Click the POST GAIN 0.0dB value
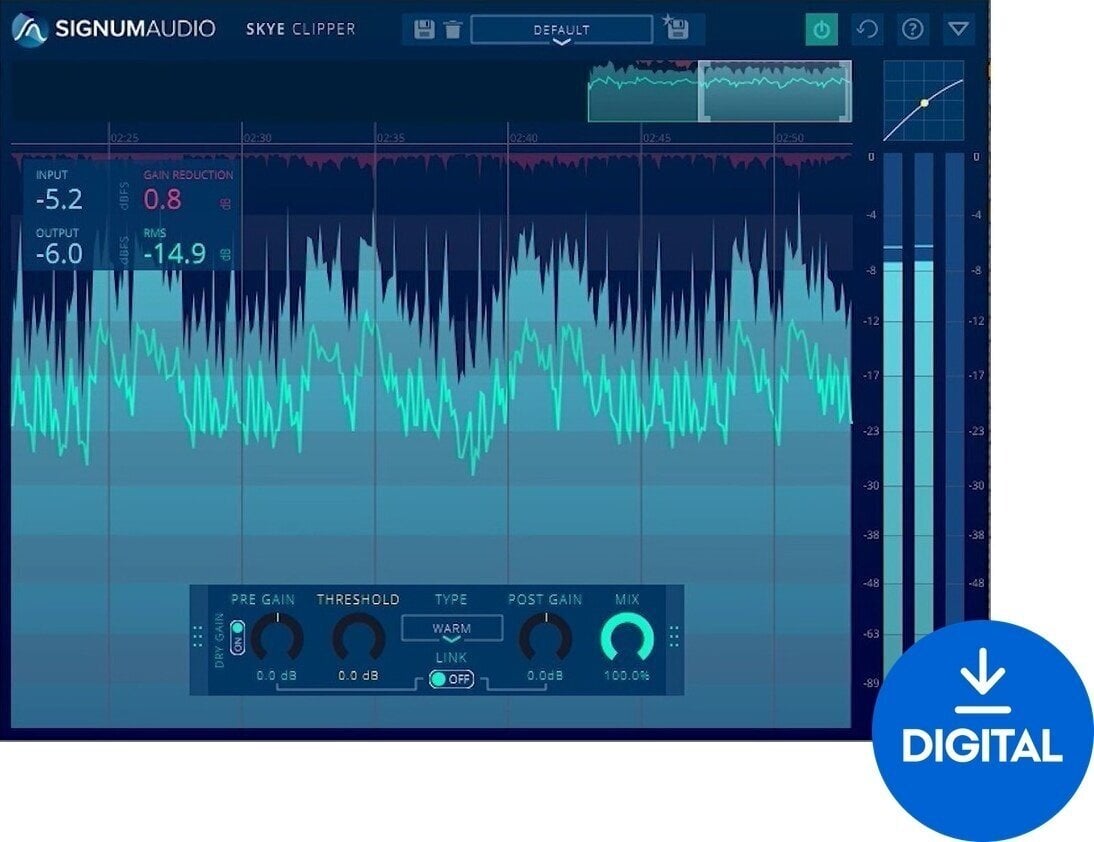 pos(545,675)
